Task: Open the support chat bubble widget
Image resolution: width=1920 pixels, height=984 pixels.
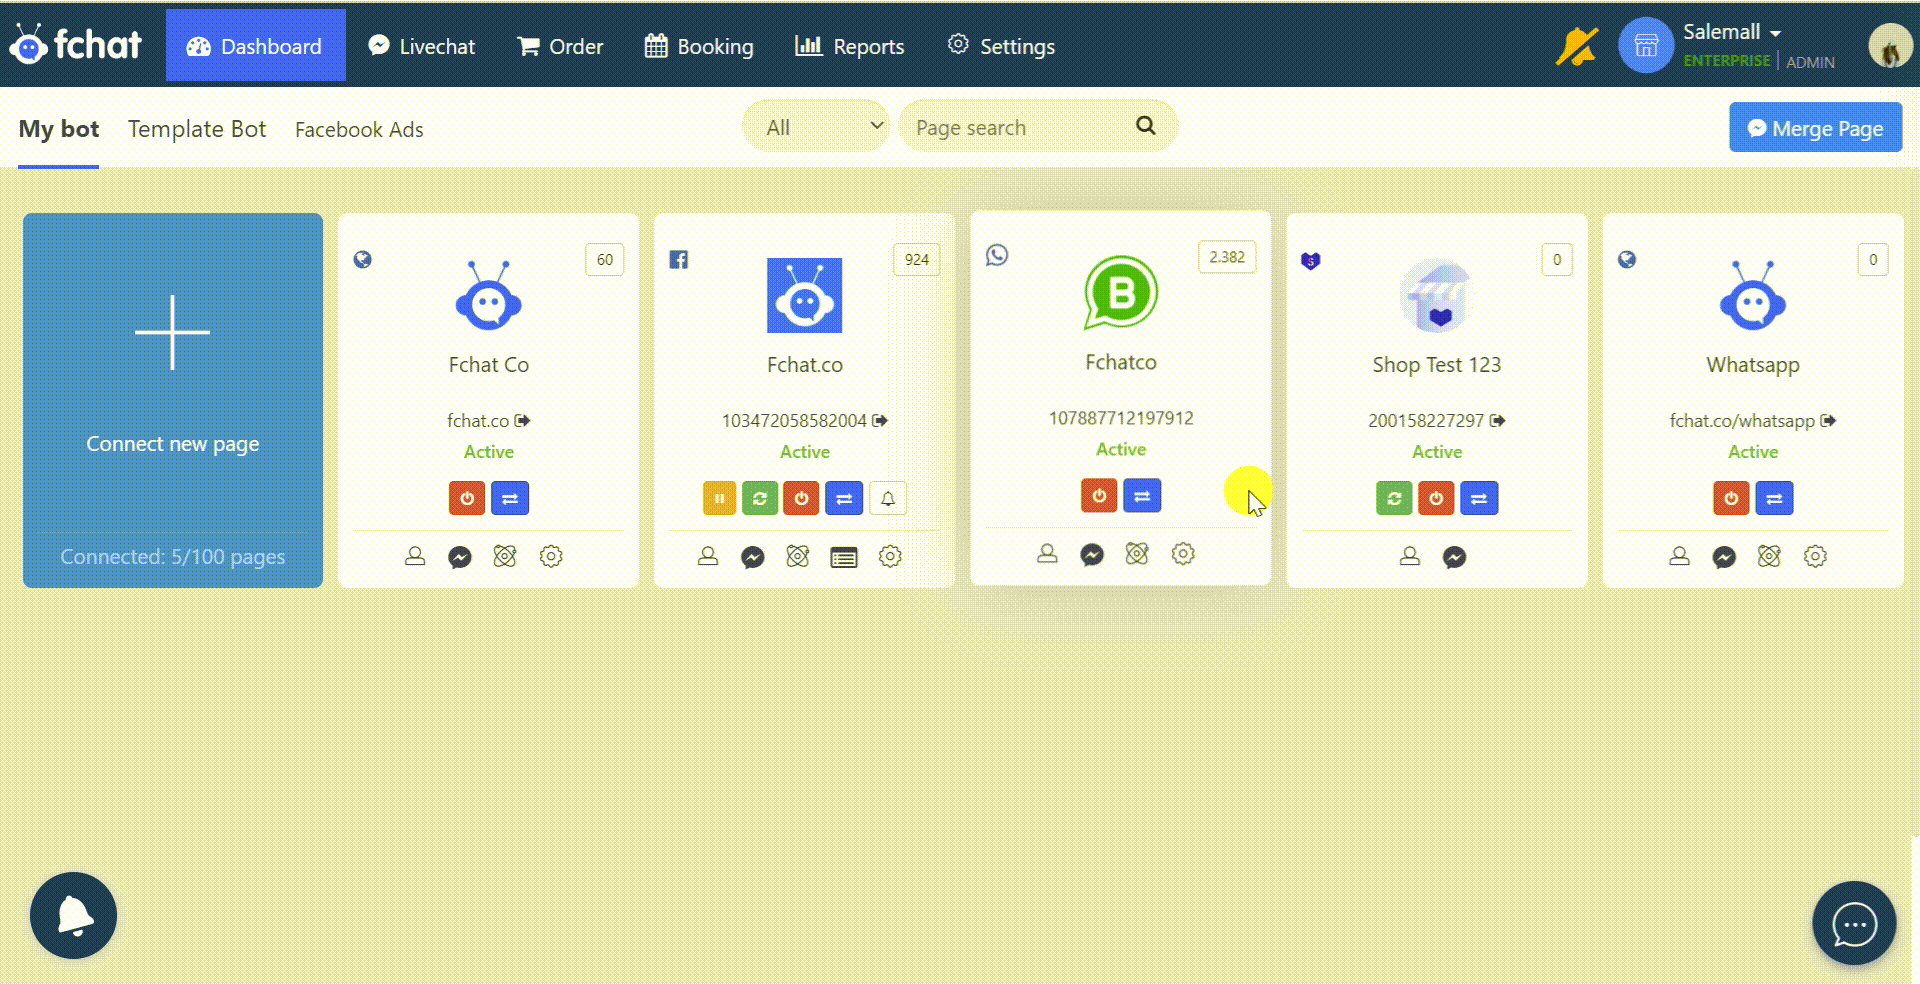Action: point(1854,924)
